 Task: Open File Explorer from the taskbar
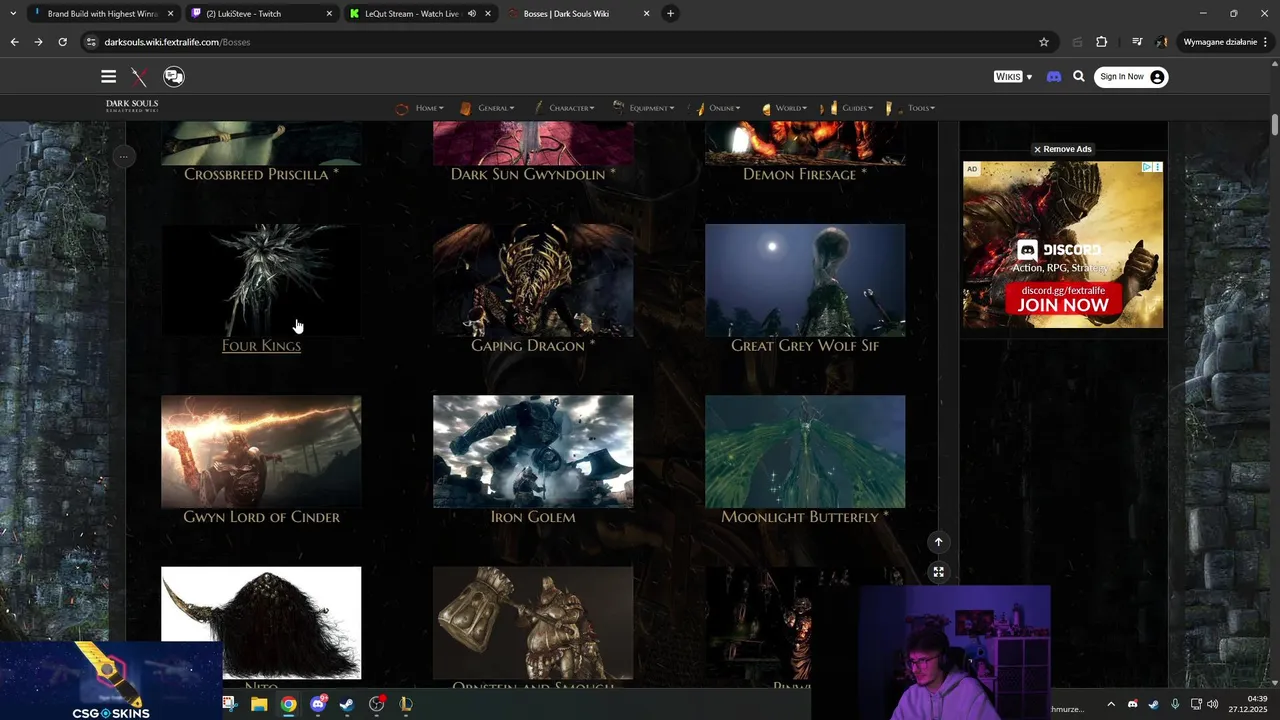click(259, 704)
